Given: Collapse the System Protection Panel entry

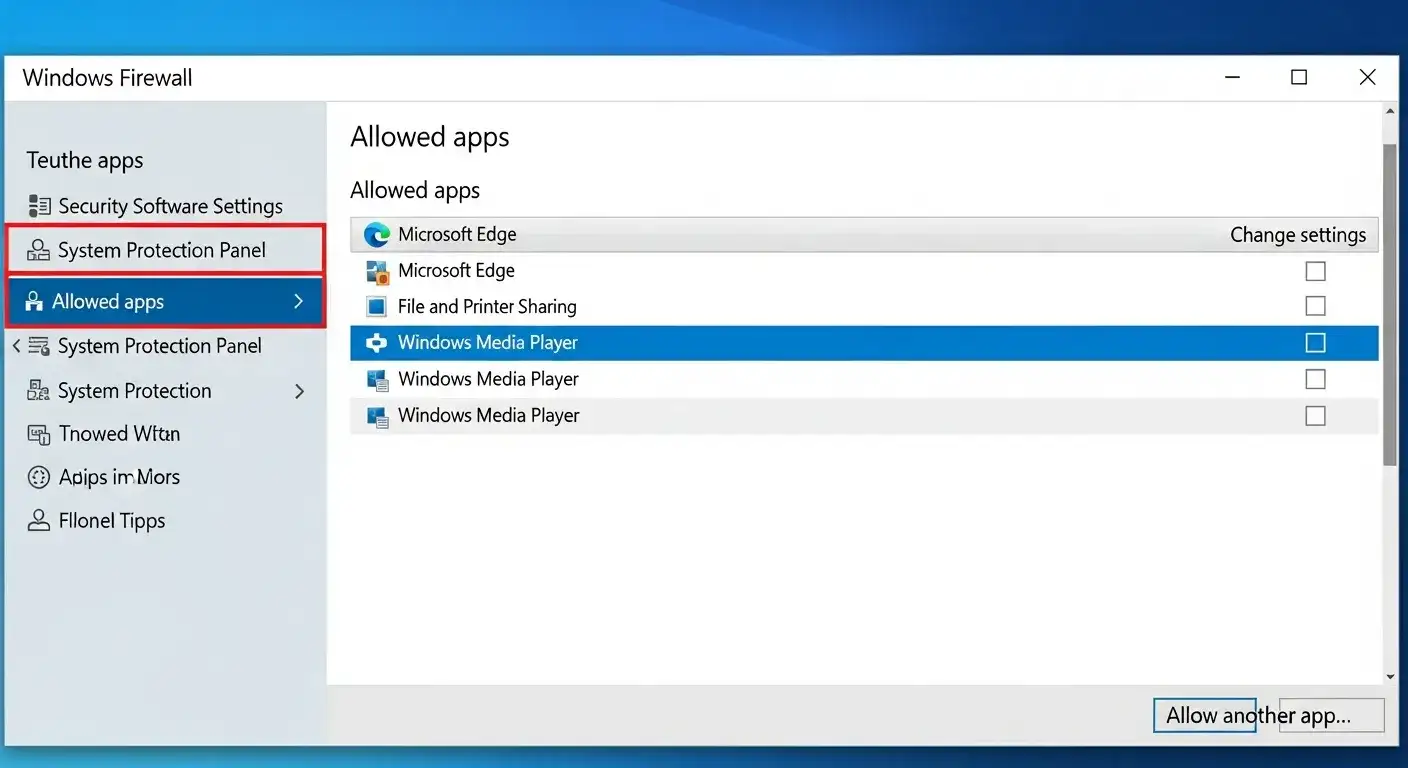Looking at the screenshot, I should point(16,346).
